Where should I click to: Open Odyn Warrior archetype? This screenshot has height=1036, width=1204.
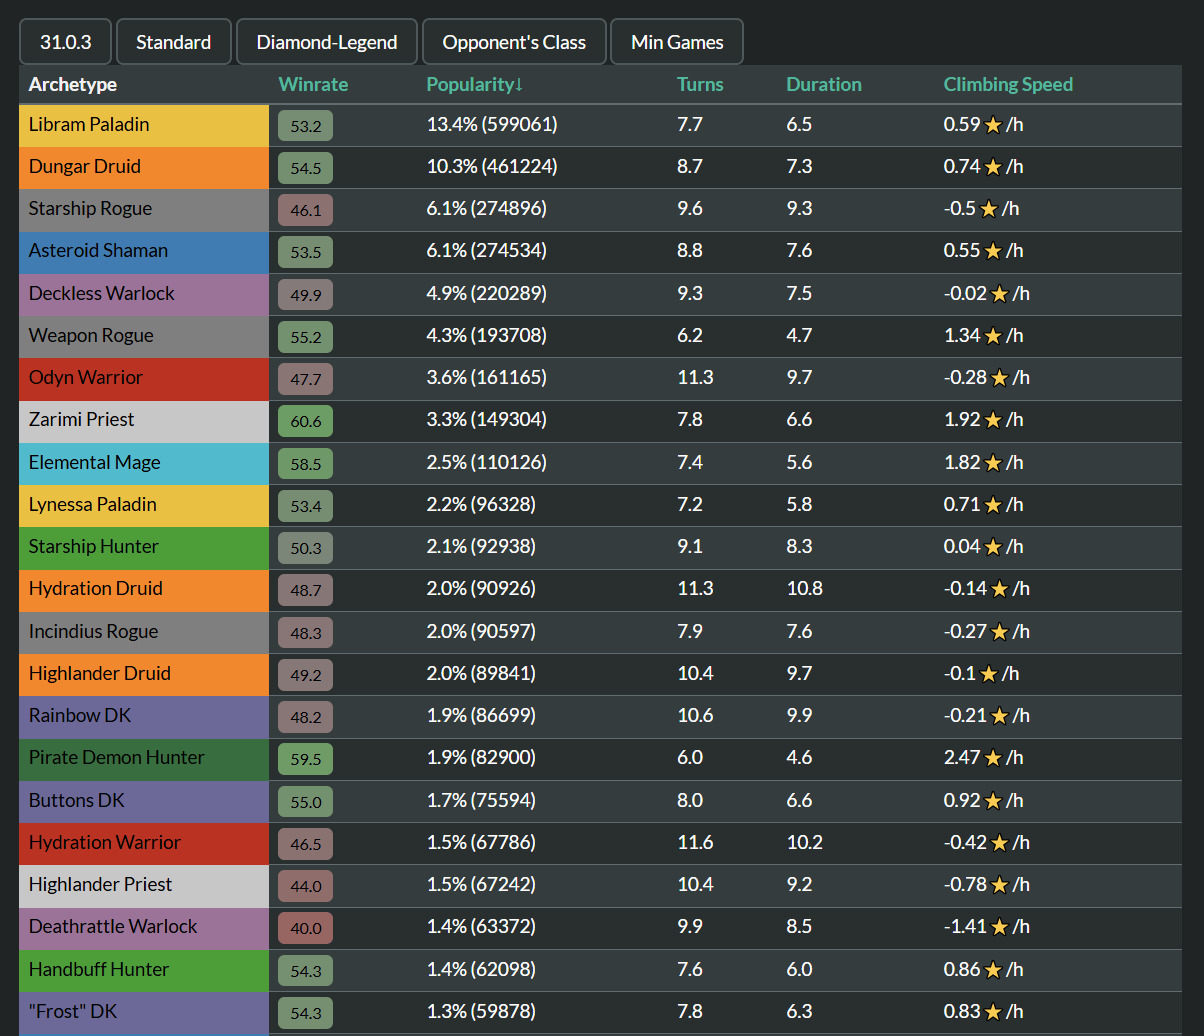point(144,378)
